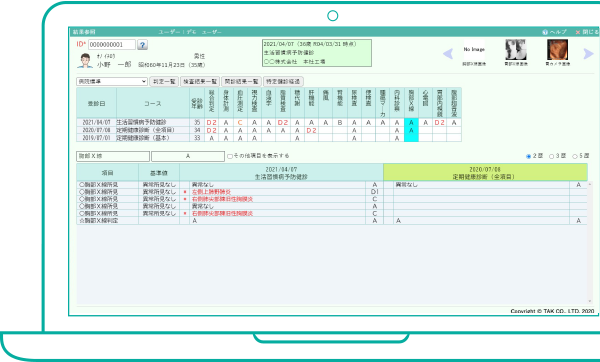Toggle the その他項目を表示する checkbox
Viewport: 600px width, 362px height.
click(230, 156)
